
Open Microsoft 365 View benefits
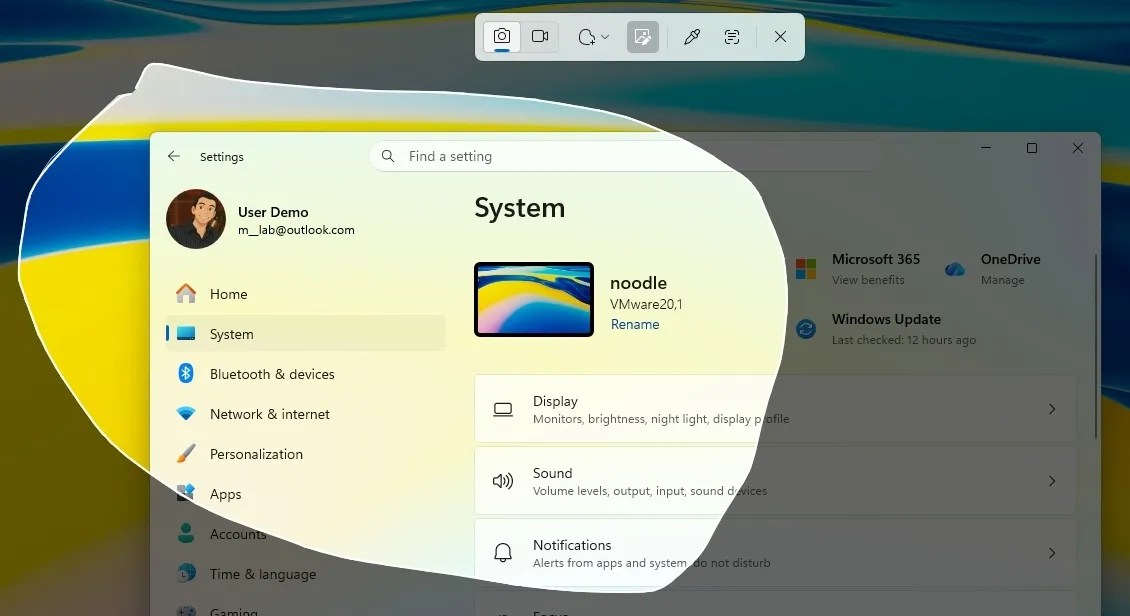868,280
